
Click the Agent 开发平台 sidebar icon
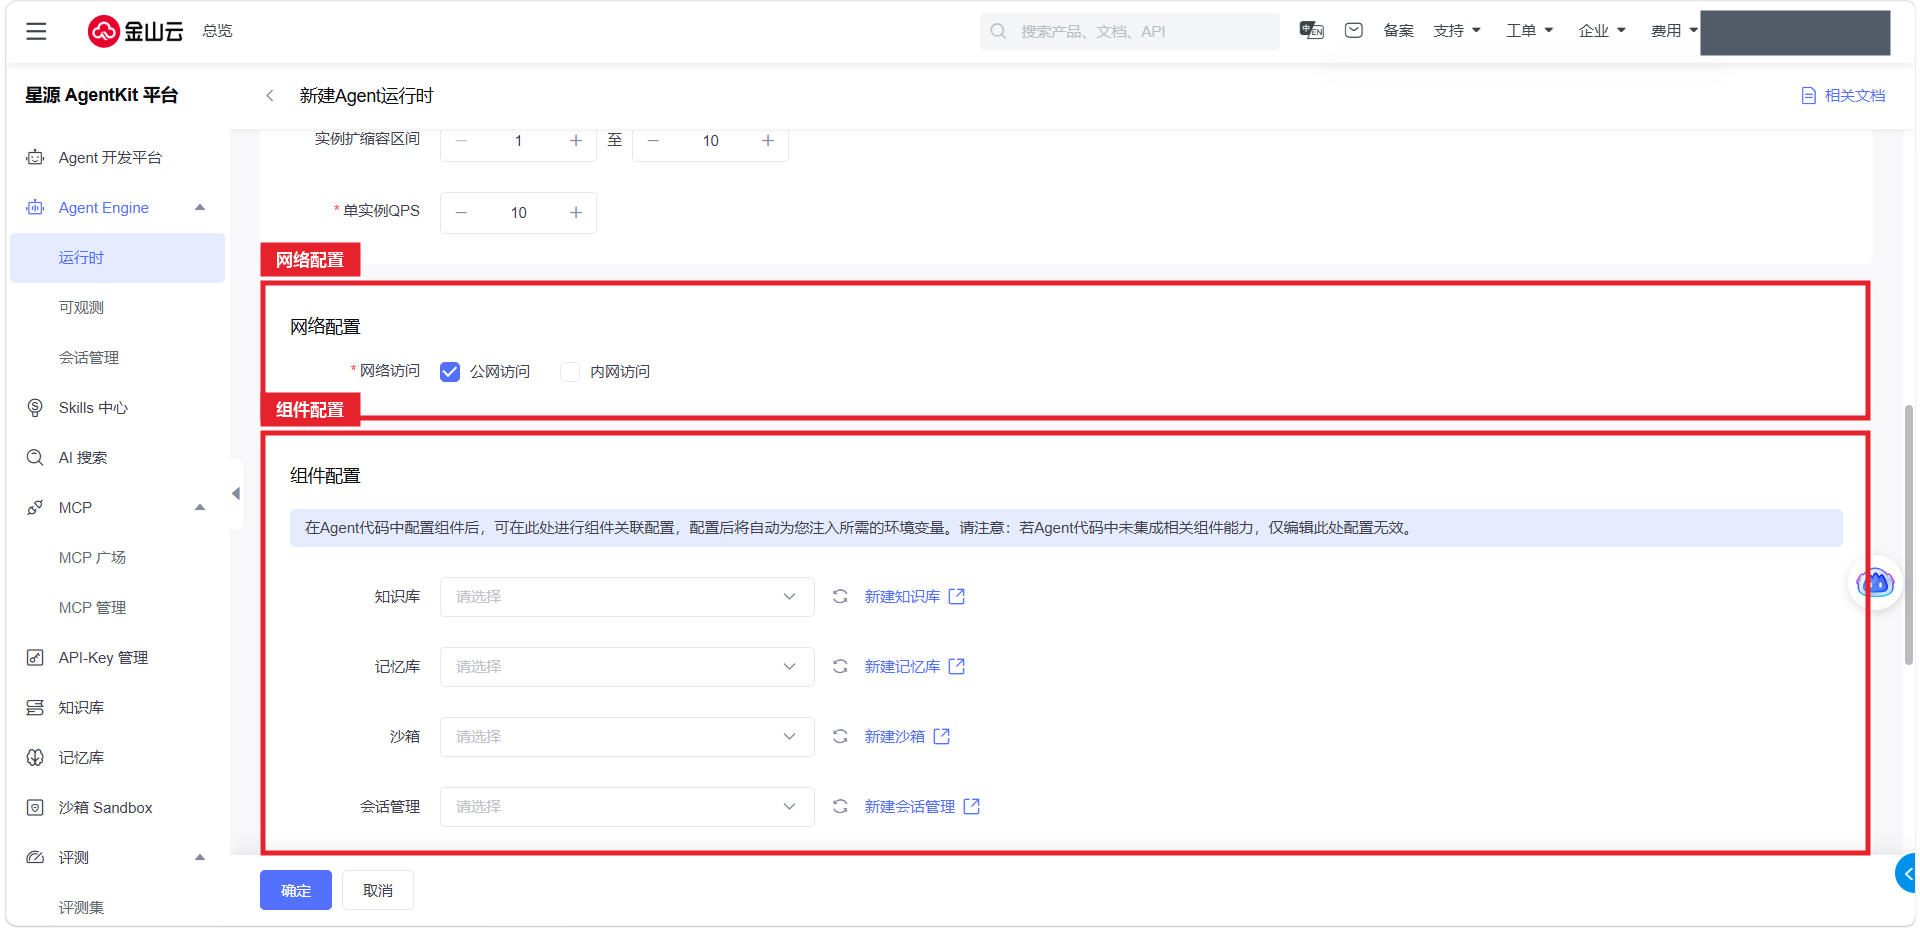click(35, 157)
